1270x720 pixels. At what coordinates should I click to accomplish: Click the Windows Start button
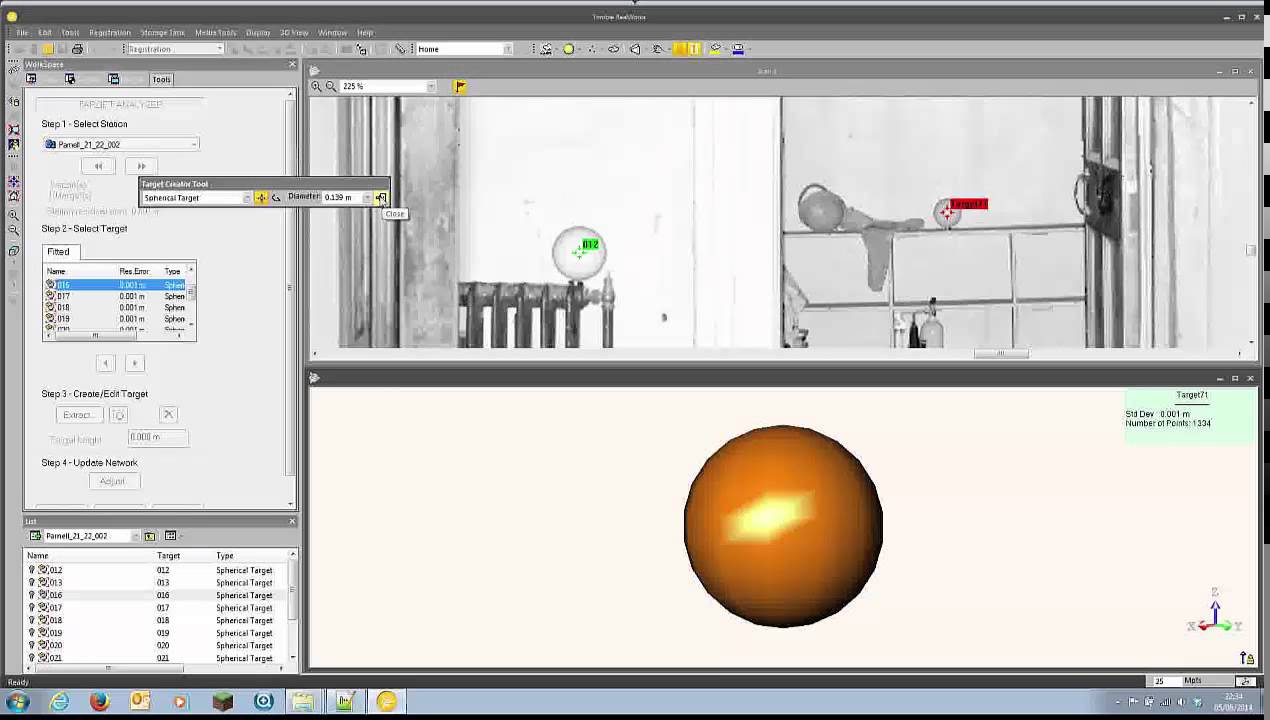coord(17,702)
